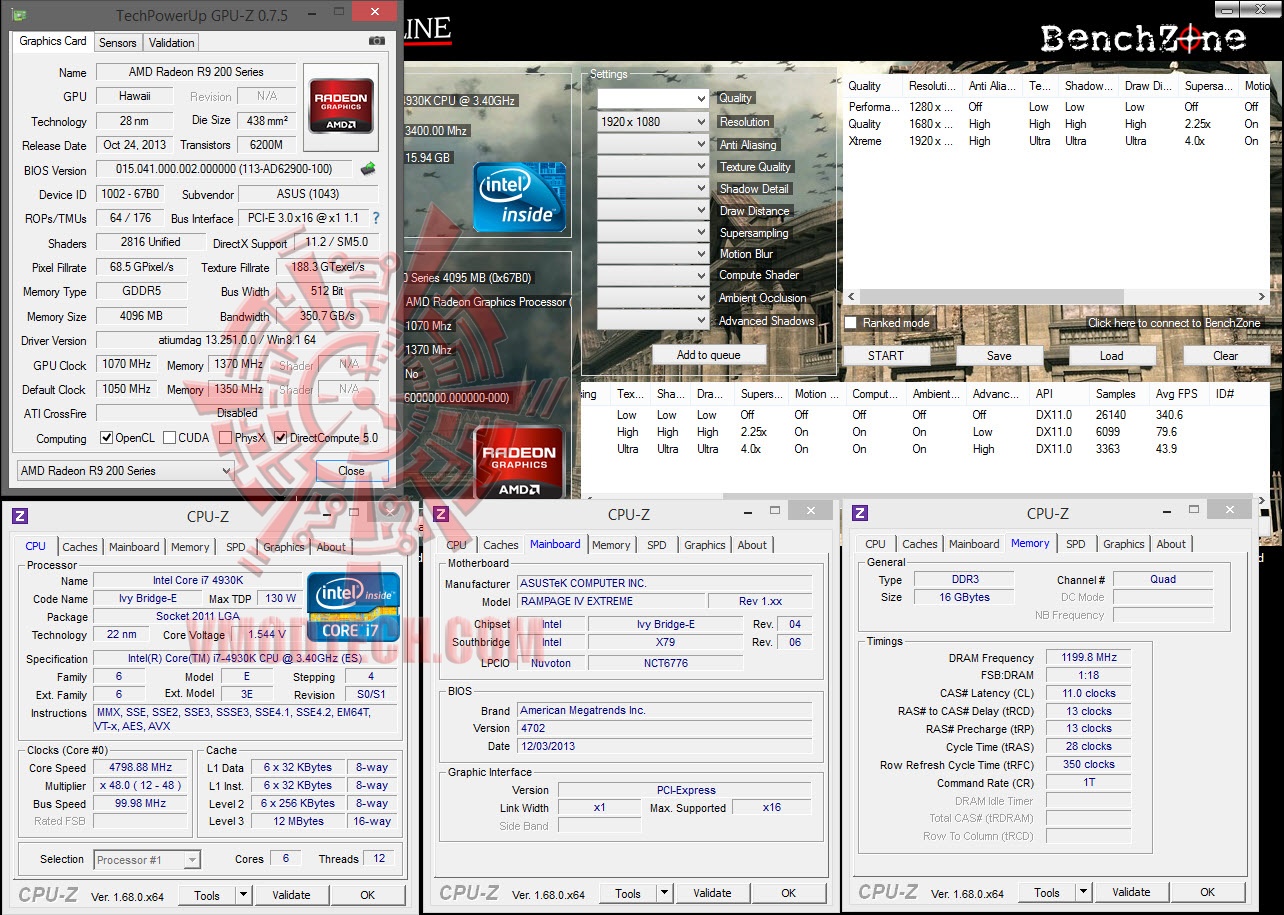Expand the Anti Aliasing dropdown
The image size is (1284, 915).
pyautogui.click(x=653, y=144)
